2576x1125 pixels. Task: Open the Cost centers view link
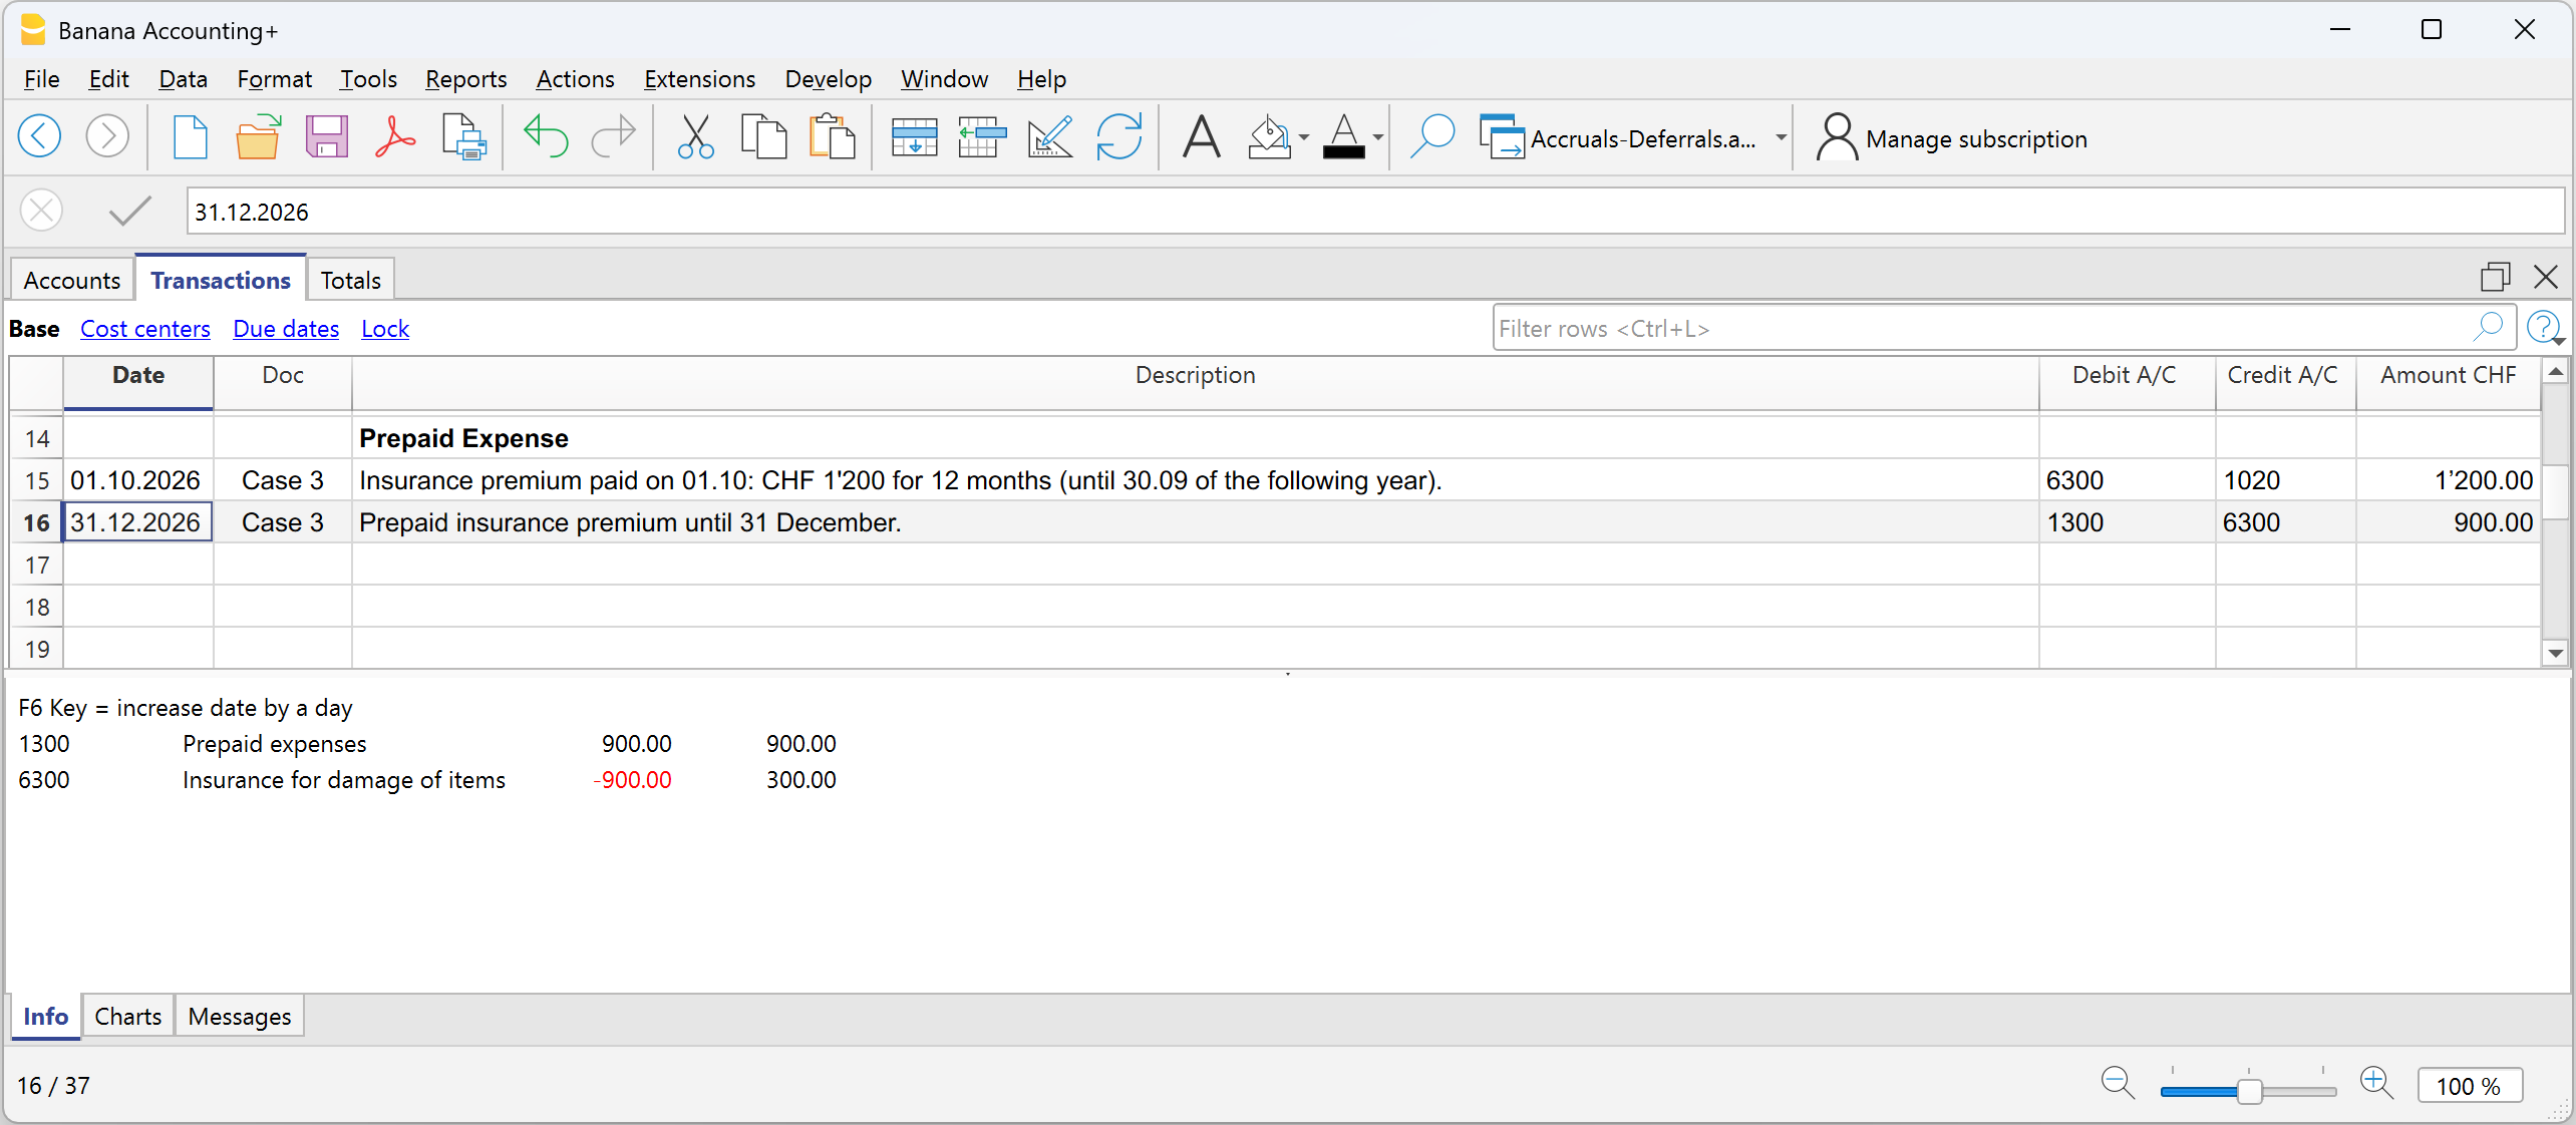coord(145,329)
